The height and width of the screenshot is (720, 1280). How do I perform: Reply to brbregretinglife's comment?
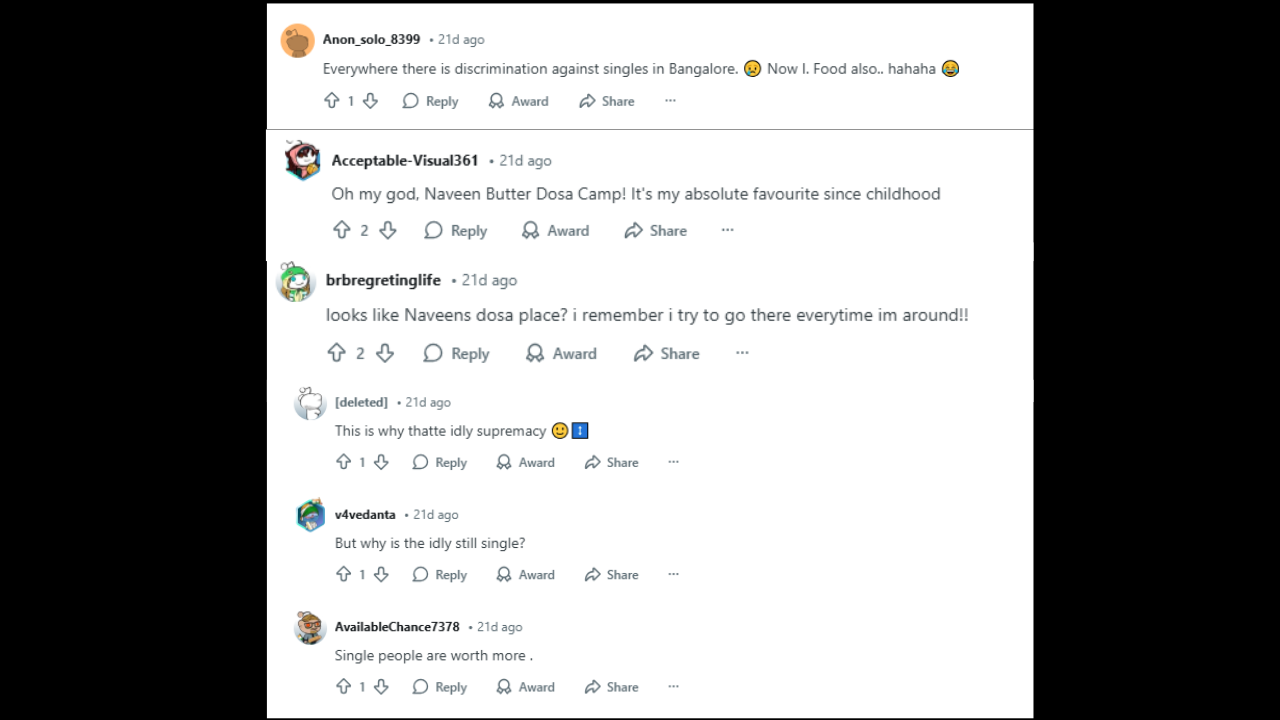(x=456, y=353)
